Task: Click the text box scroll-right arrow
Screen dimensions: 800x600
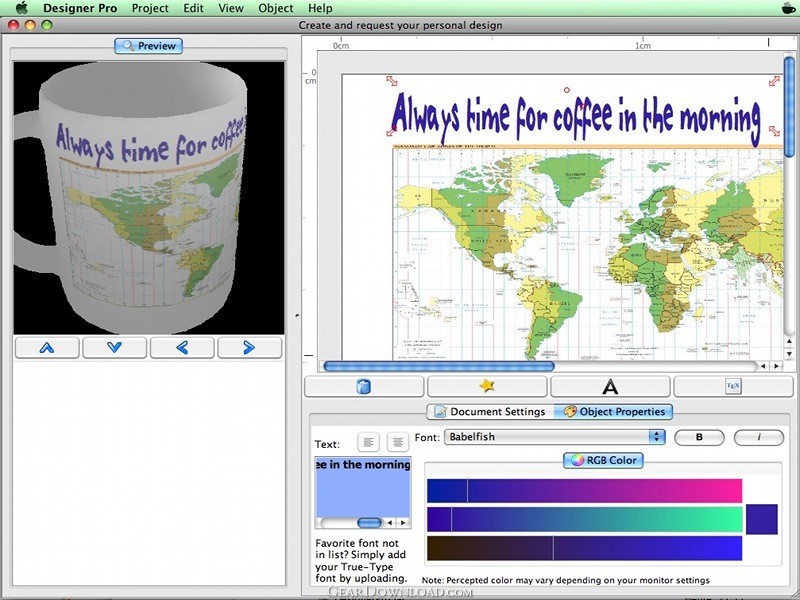Action: pos(403,522)
